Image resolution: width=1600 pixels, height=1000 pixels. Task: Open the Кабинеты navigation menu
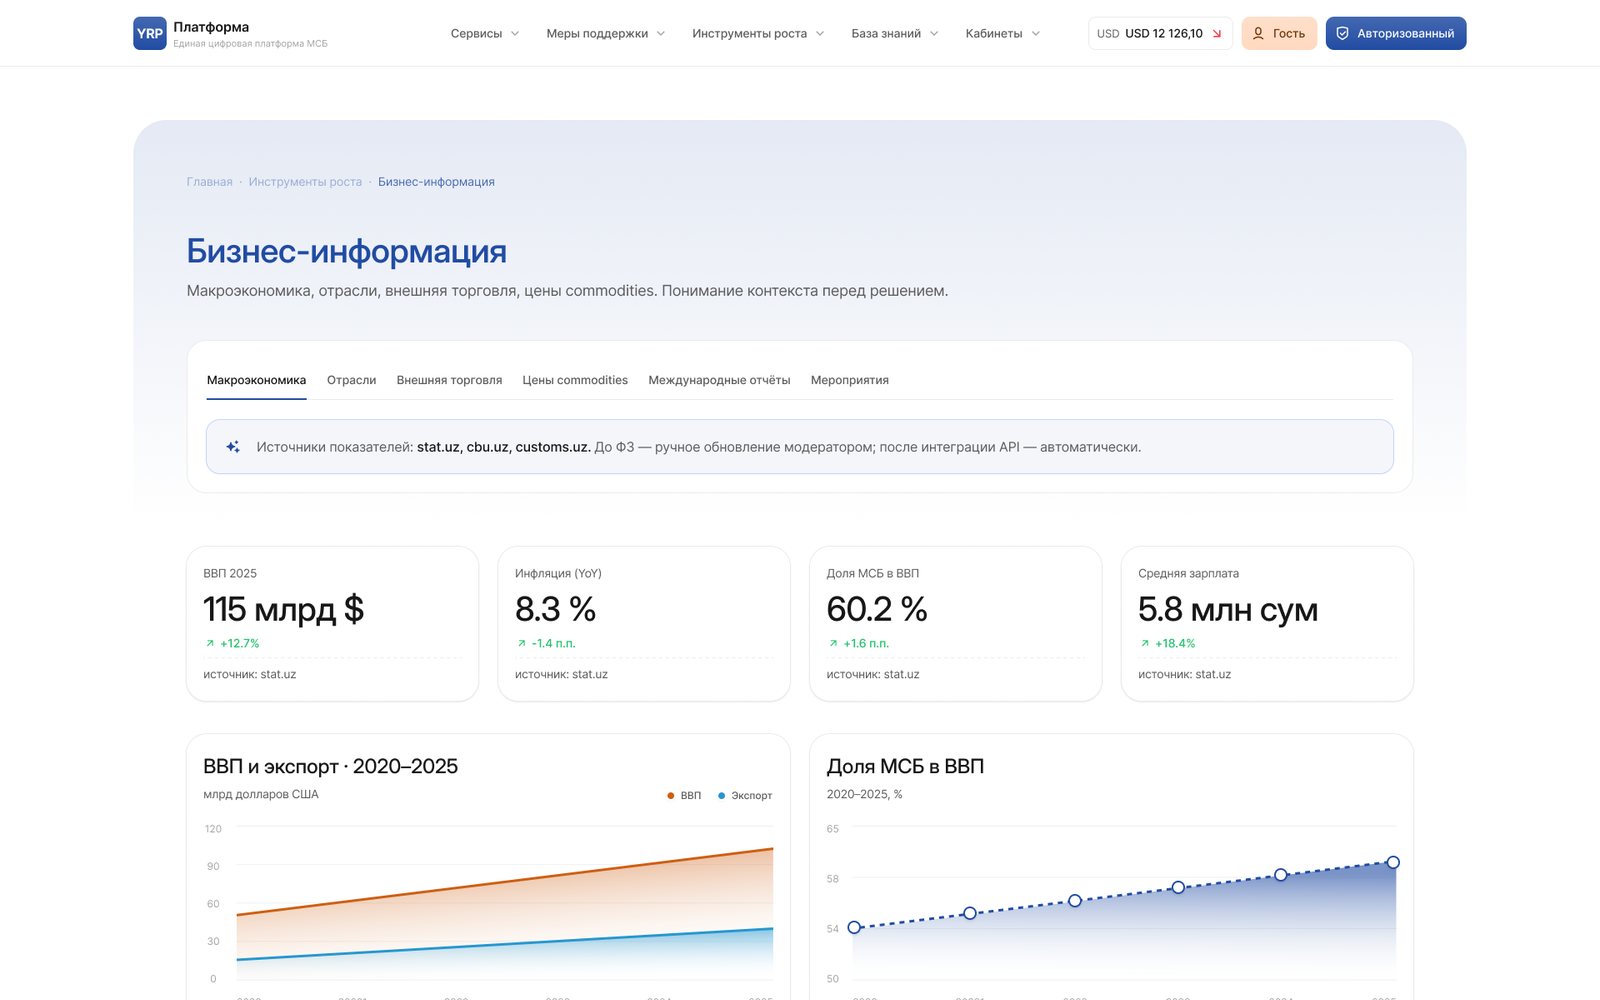[x=1003, y=33]
